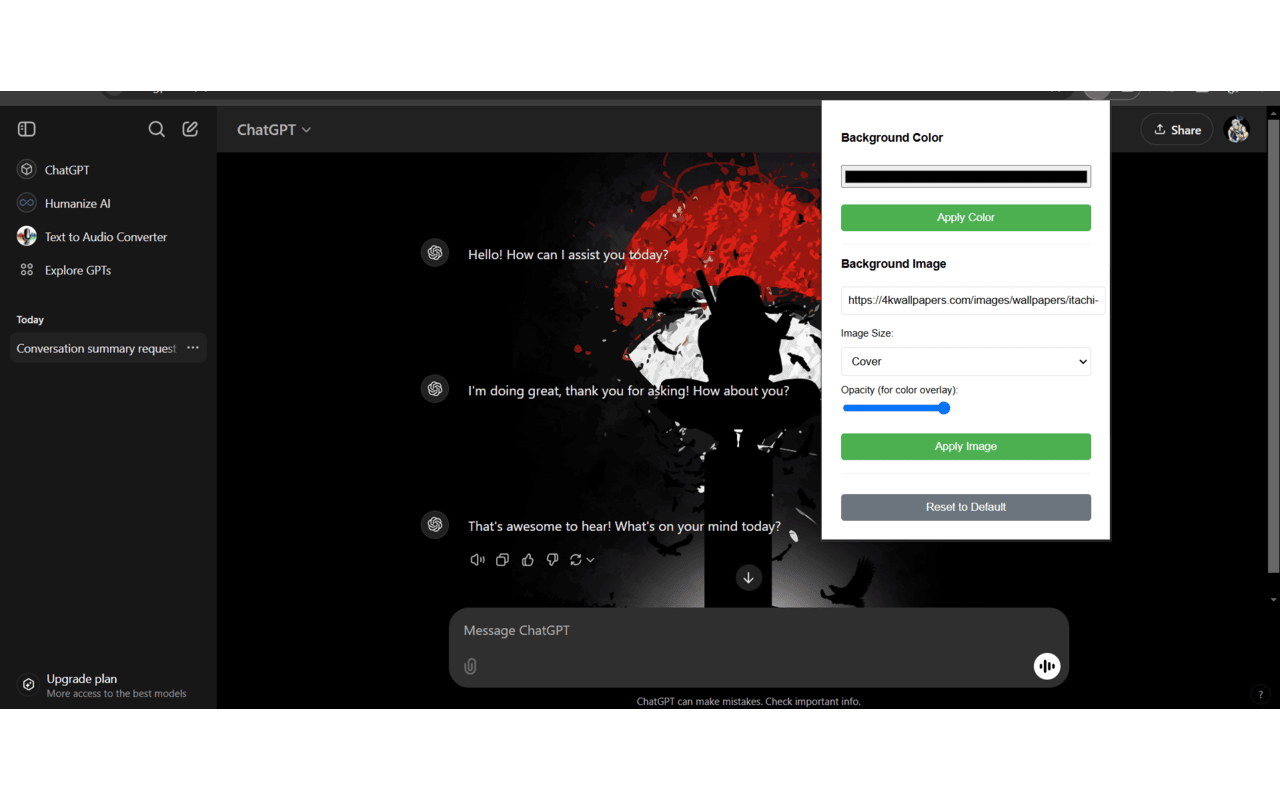This screenshot has height=800, width=1280.
Task: Open the regenerate response model dropdown
Action: coord(582,560)
